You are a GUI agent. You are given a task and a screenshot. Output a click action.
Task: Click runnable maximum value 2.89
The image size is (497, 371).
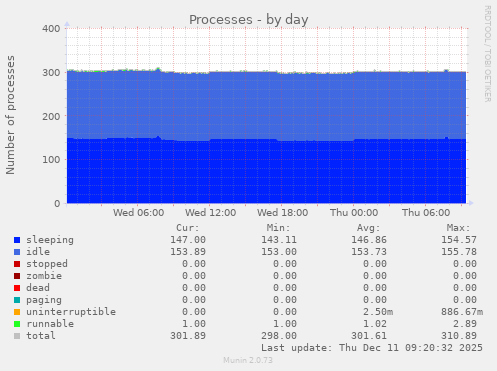(465, 324)
